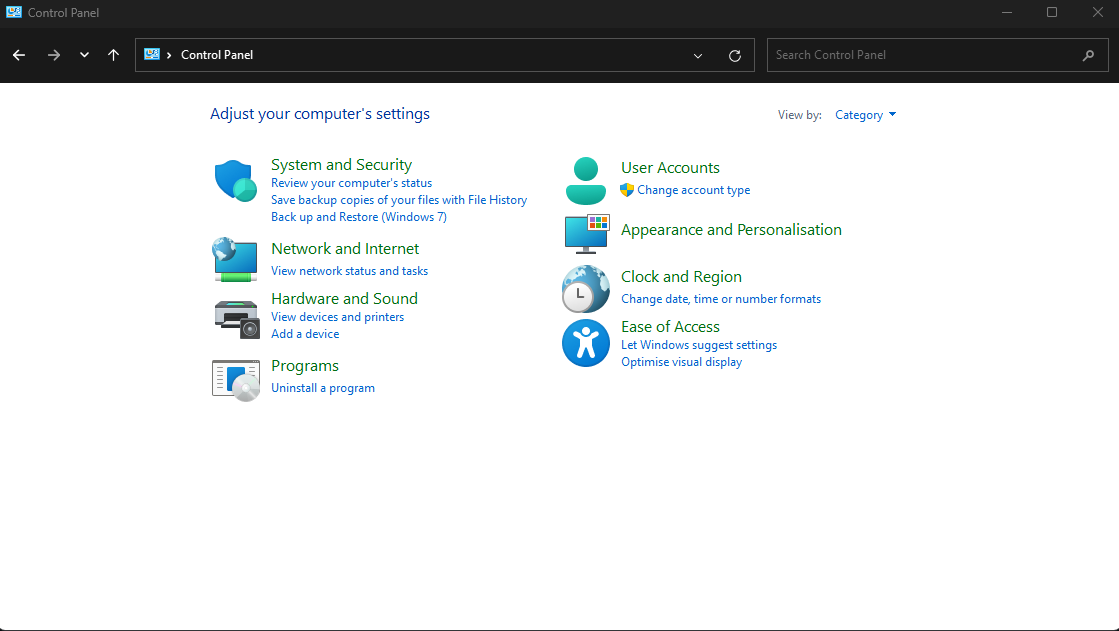Open the View by Category dropdown
This screenshot has height=631, width=1119.
click(x=865, y=115)
